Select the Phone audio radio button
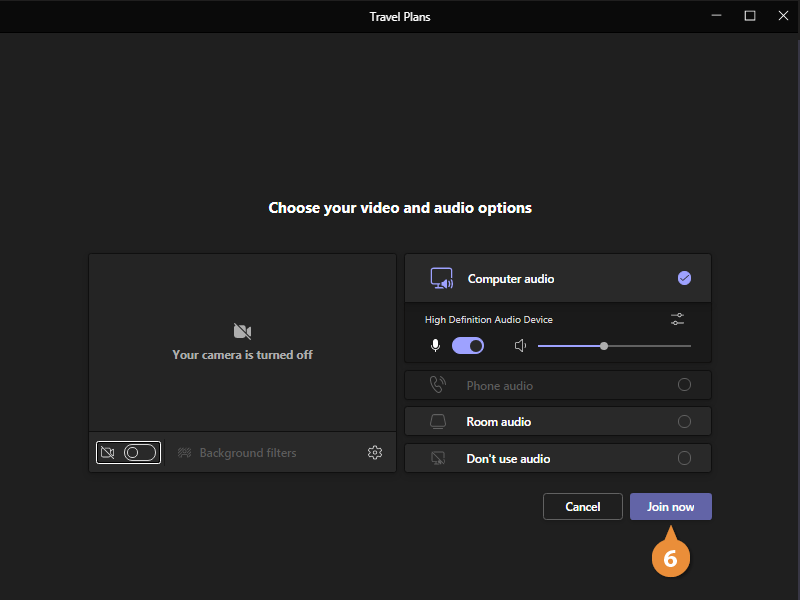 (684, 385)
